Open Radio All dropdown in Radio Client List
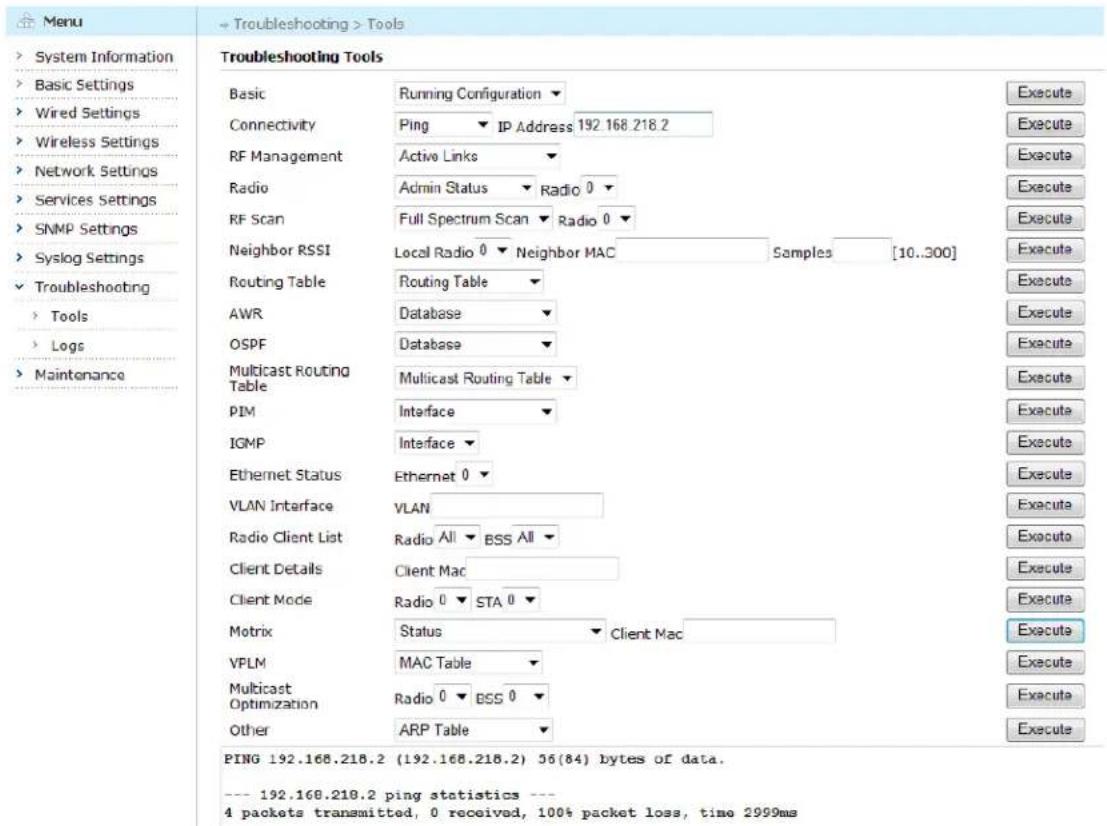The height and width of the screenshot is (826, 1107). (x=457, y=537)
